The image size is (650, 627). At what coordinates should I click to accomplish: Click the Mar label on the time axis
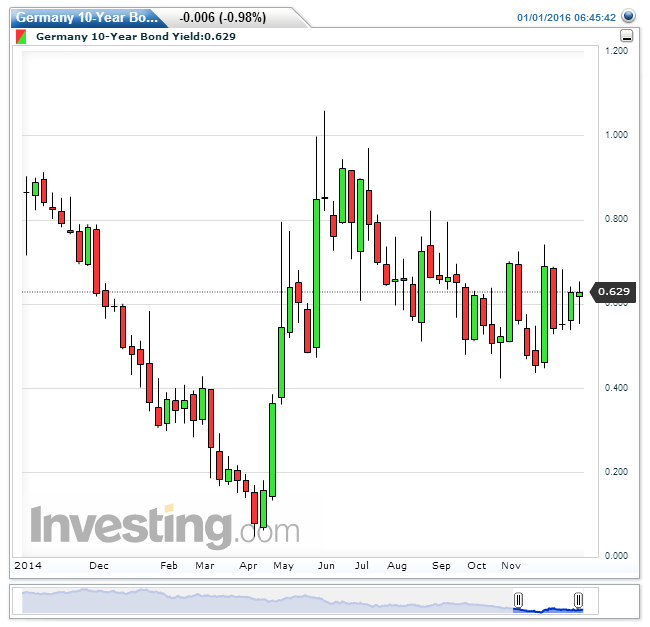205,566
